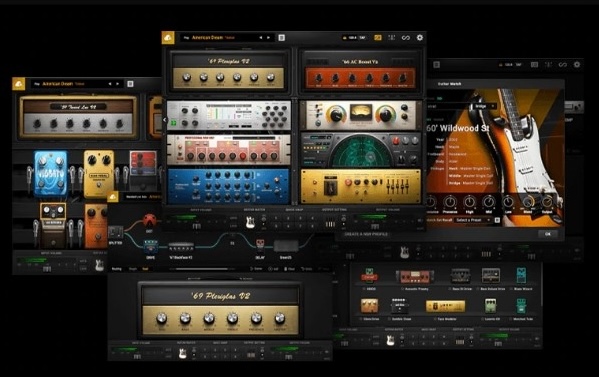
Task: Open preset list icon beside the preset arrows
Action: coord(282,37)
